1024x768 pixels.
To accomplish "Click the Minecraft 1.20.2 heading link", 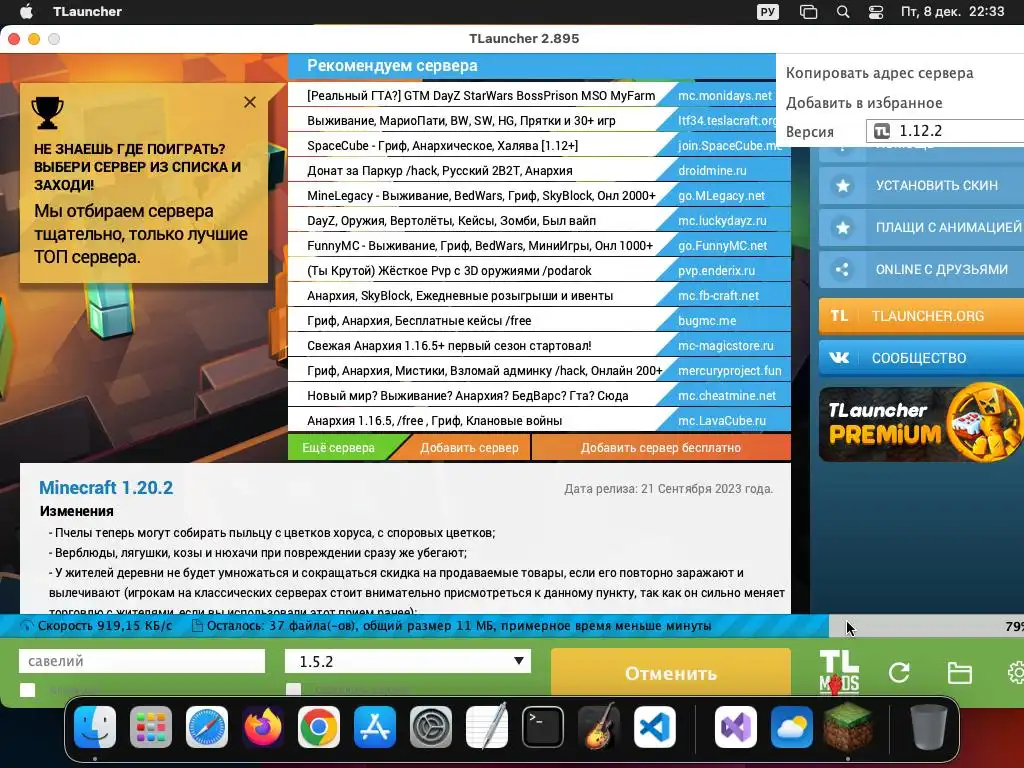I will [106, 488].
